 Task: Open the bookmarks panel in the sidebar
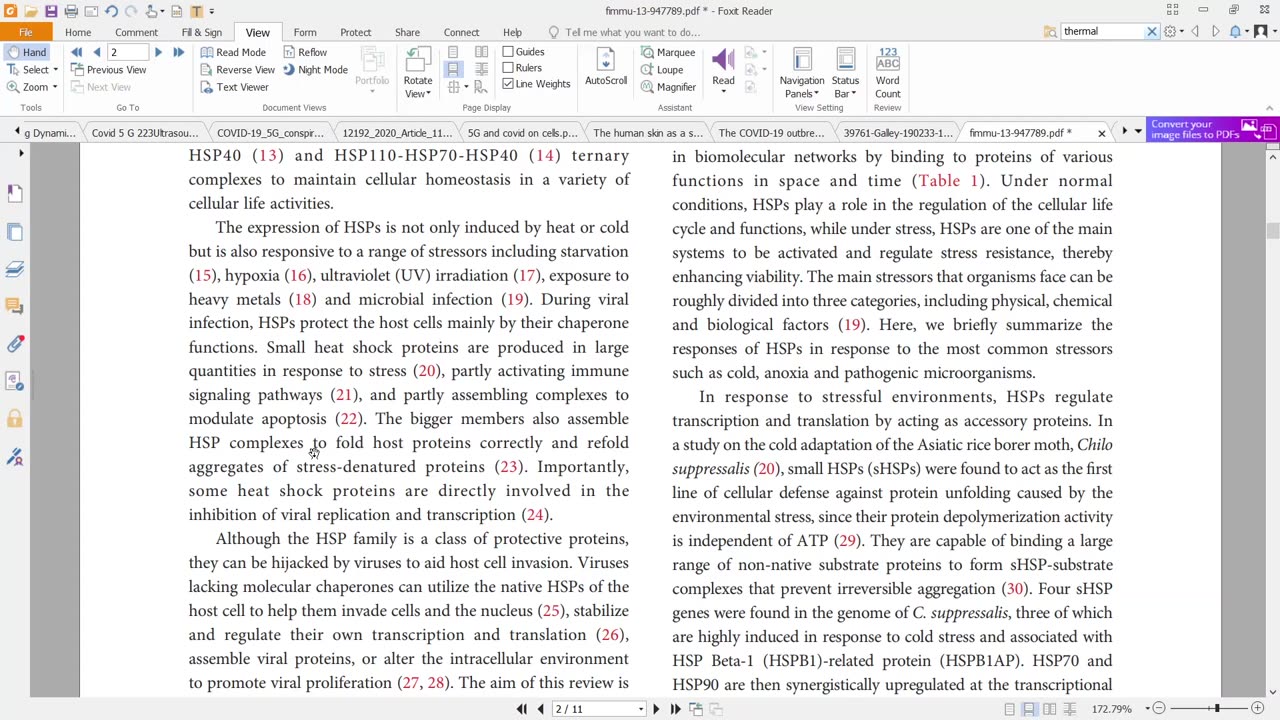pos(15,193)
